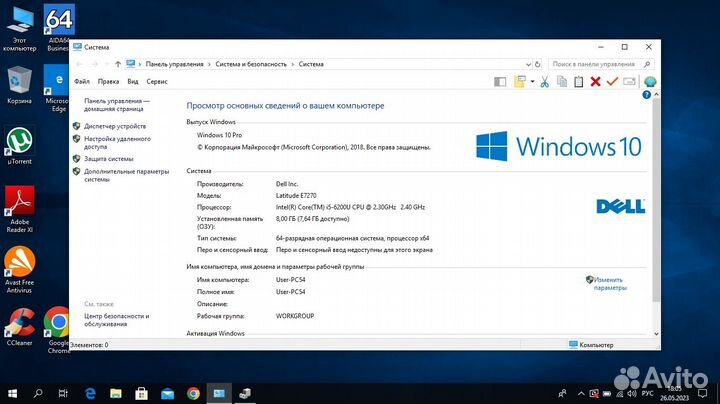Open the folder view layout icon
The image size is (720, 404).
(x=520, y=82)
